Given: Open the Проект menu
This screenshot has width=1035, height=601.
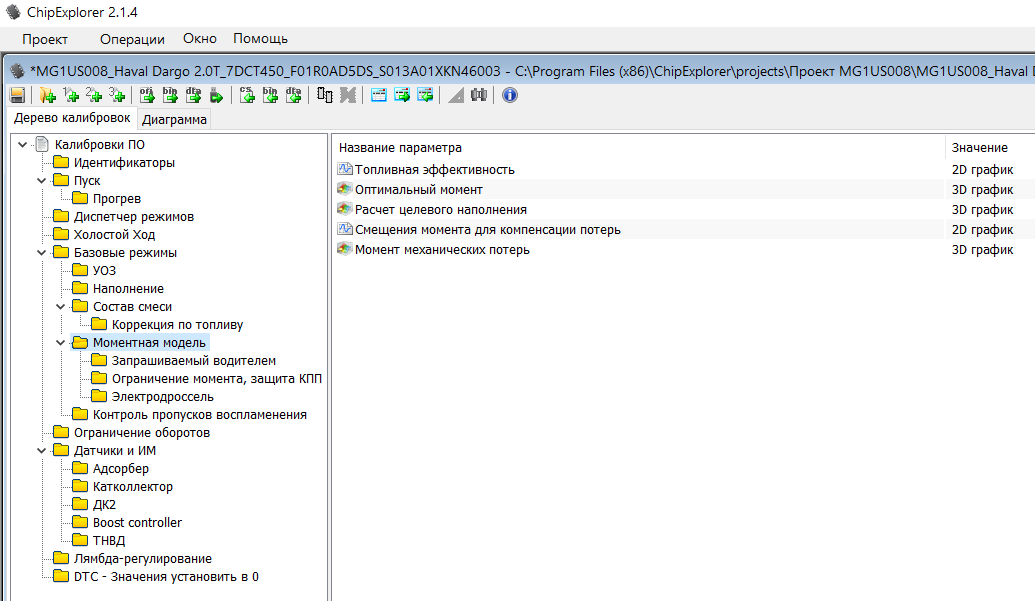Looking at the screenshot, I should pos(45,39).
